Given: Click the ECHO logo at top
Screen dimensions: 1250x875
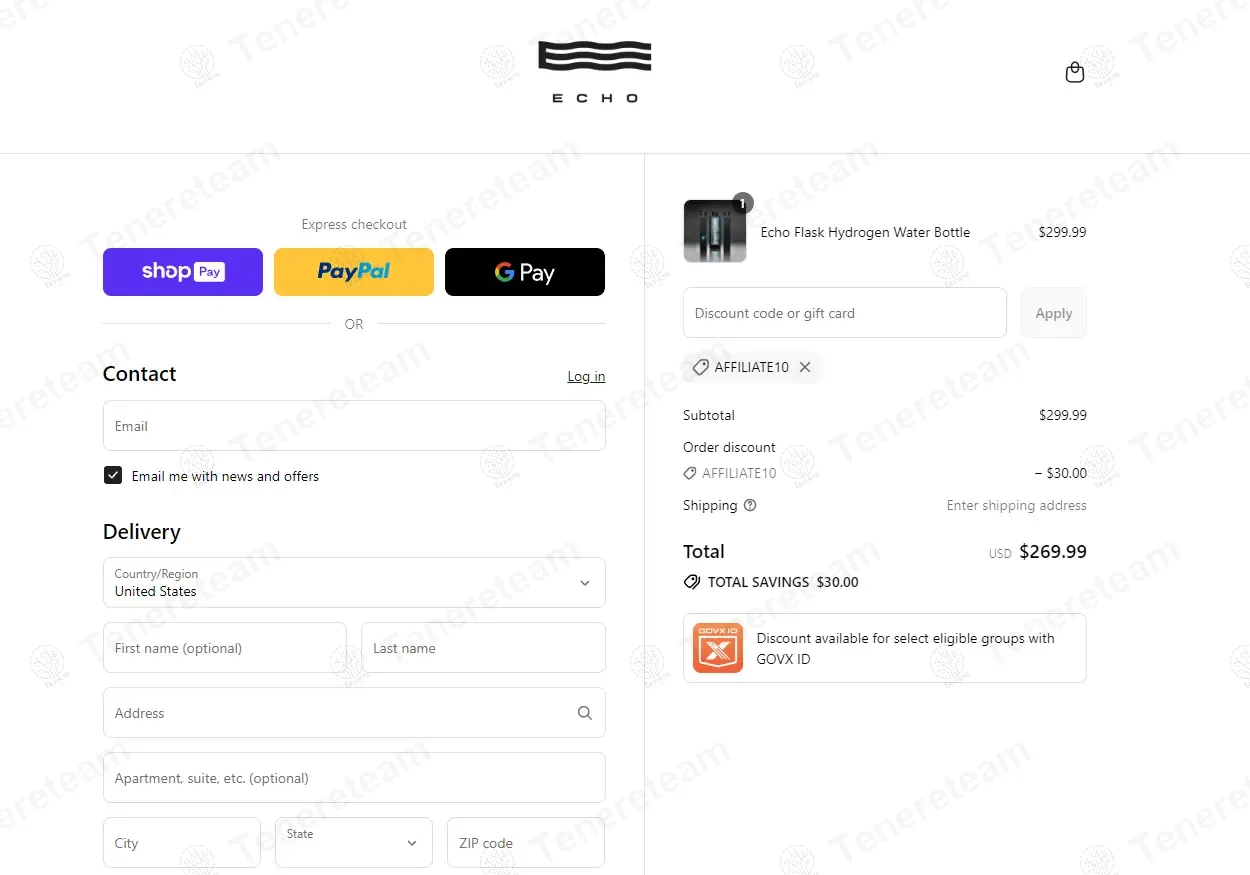Looking at the screenshot, I should [595, 72].
